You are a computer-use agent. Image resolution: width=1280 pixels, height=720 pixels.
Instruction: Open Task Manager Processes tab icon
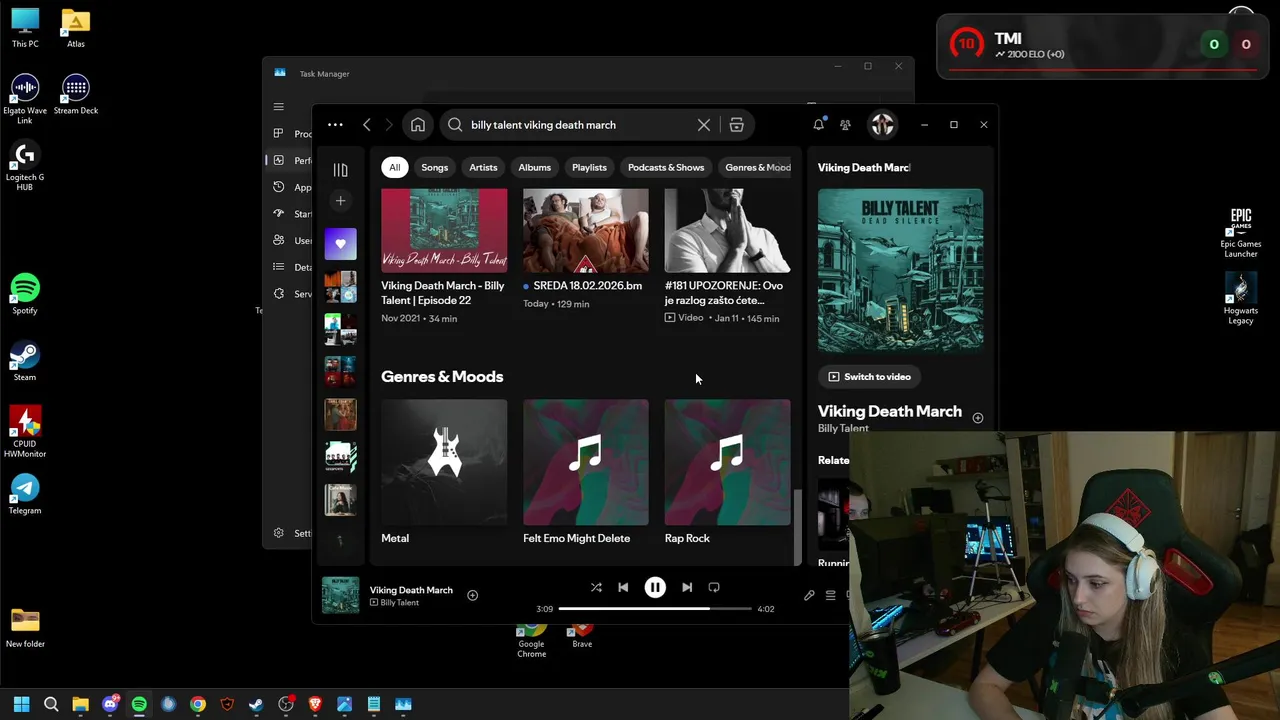278,134
